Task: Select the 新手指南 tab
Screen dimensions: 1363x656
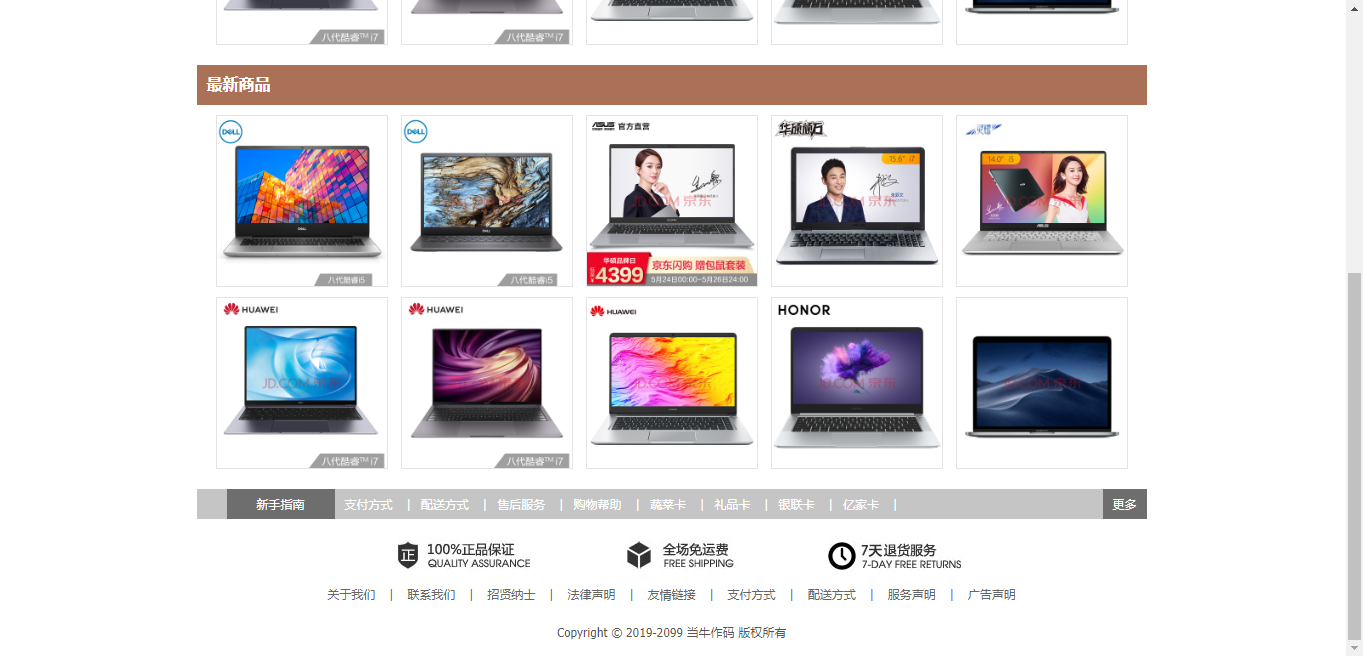Action: (x=281, y=504)
